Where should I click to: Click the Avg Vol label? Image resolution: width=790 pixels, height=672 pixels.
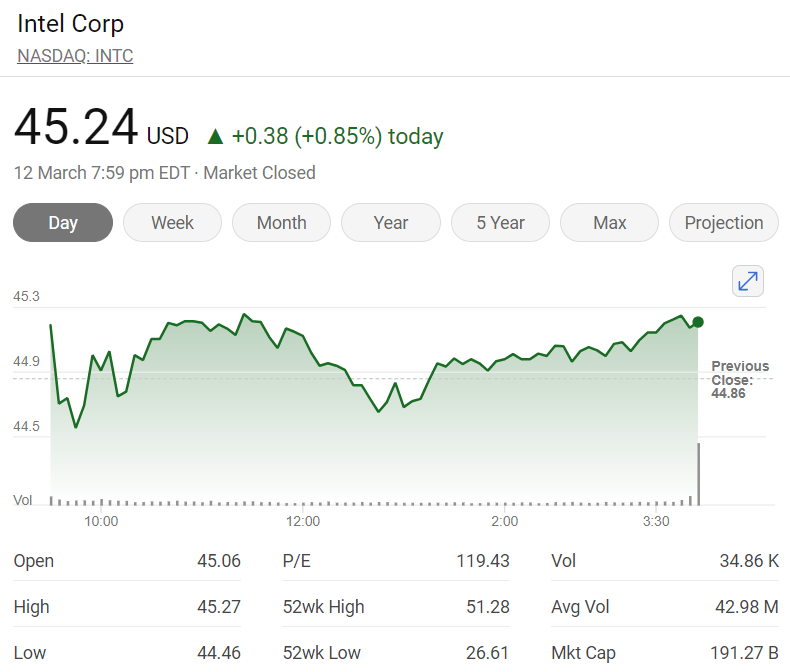coord(580,607)
